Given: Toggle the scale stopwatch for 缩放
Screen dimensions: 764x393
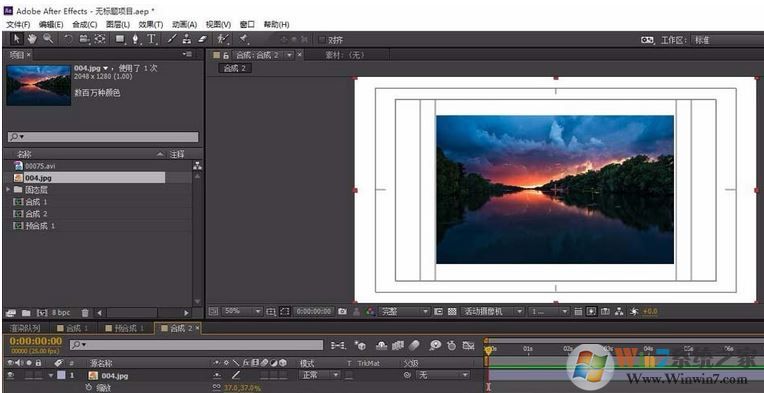Looking at the screenshot, I should point(89,388).
